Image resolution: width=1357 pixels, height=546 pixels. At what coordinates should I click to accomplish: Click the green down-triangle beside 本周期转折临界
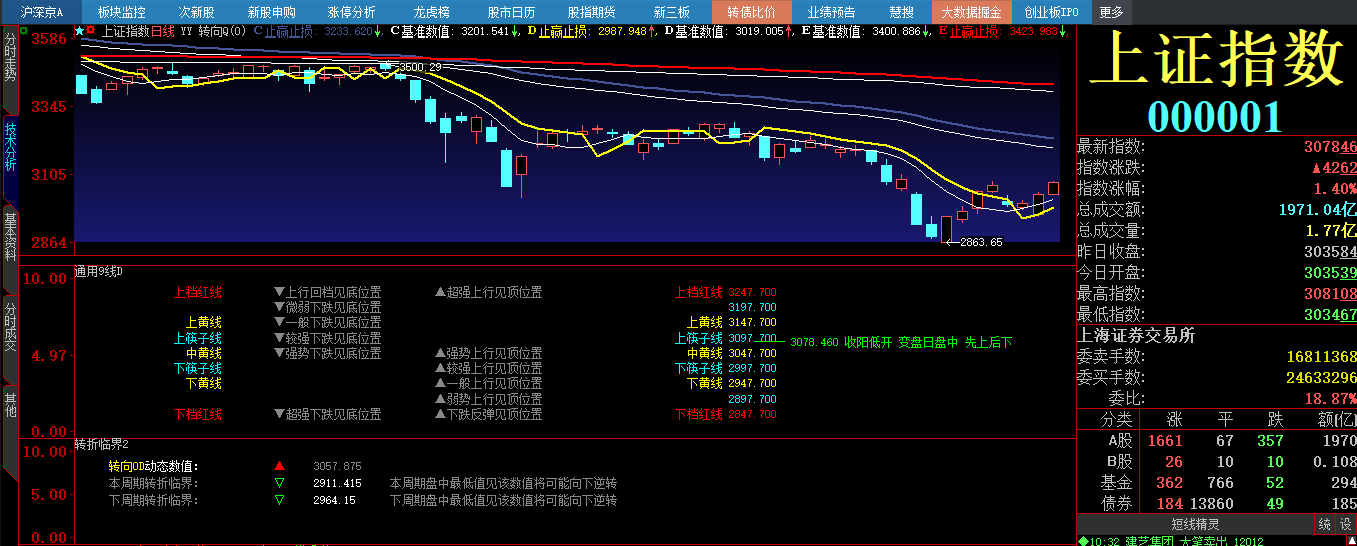[x=279, y=483]
